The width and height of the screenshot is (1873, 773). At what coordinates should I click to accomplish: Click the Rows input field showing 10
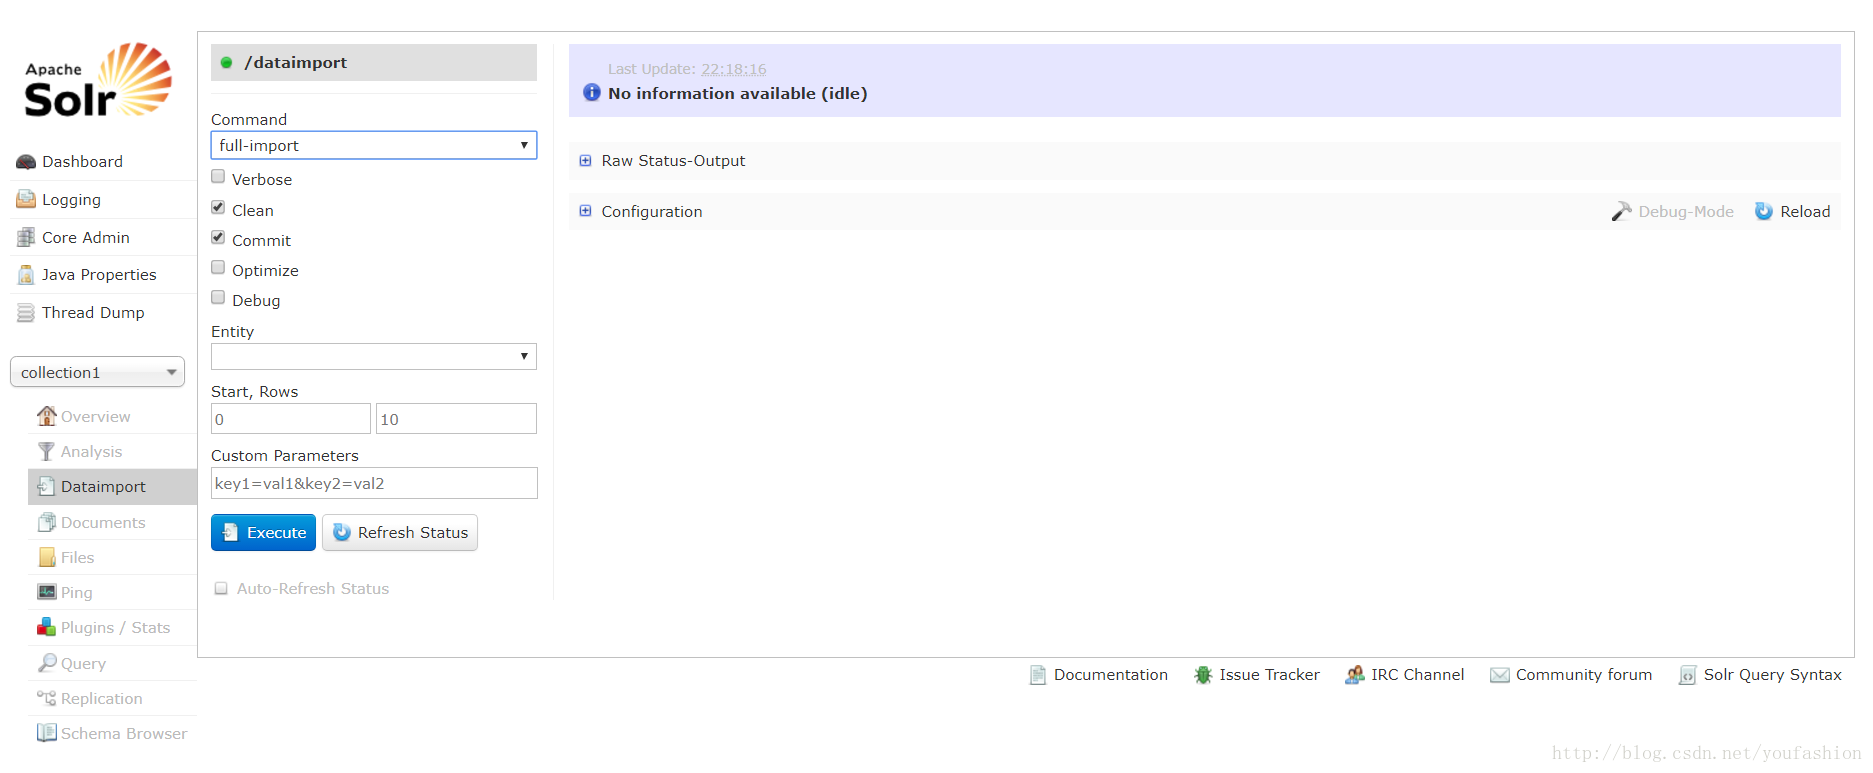pos(456,419)
